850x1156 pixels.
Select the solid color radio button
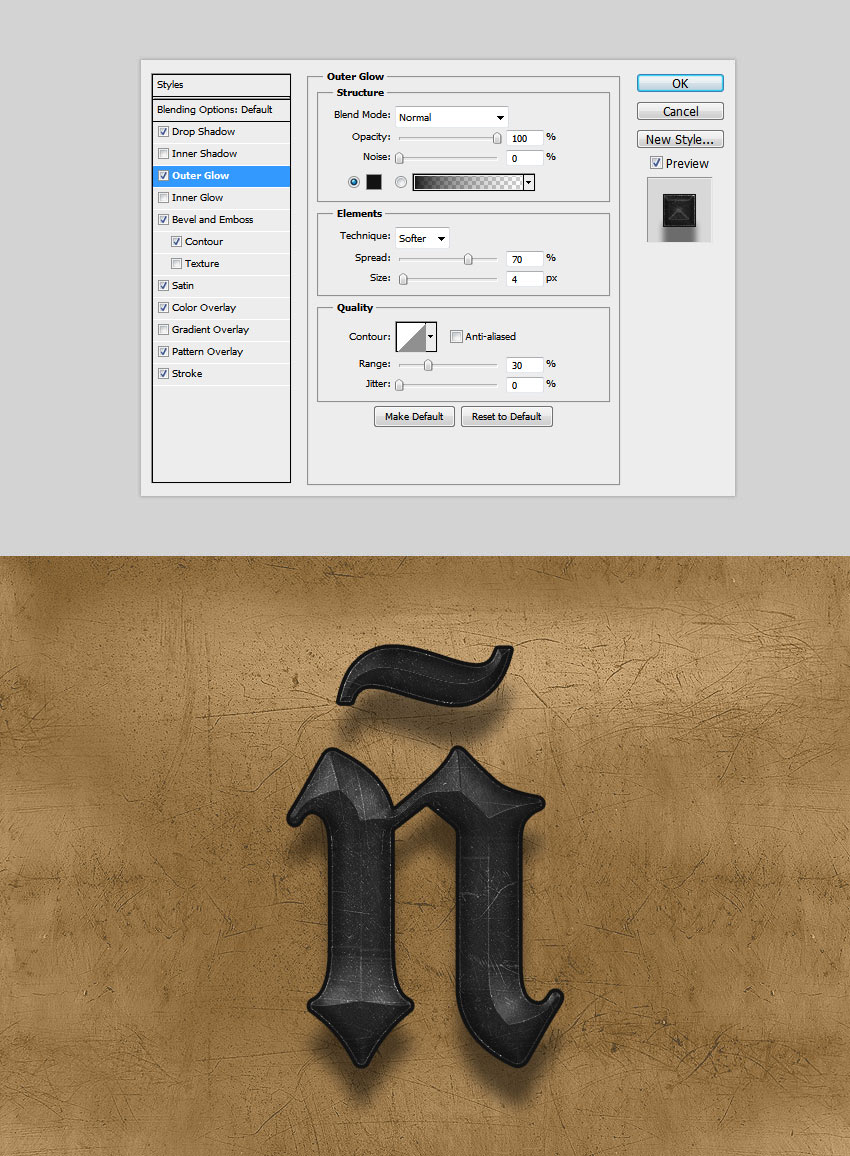click(x=354, y=182)
